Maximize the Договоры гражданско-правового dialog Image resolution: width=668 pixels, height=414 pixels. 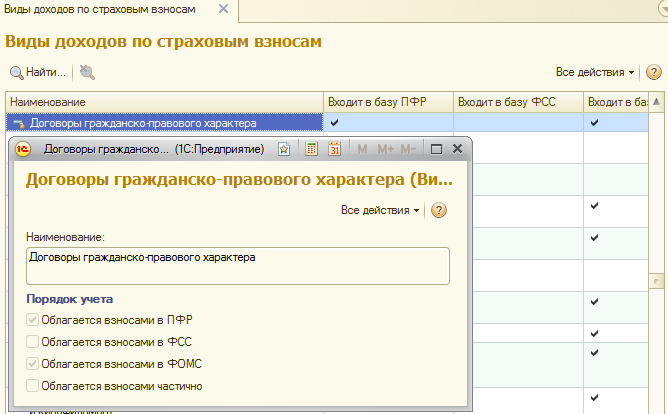pyautogui.click(x=436, y=149)
